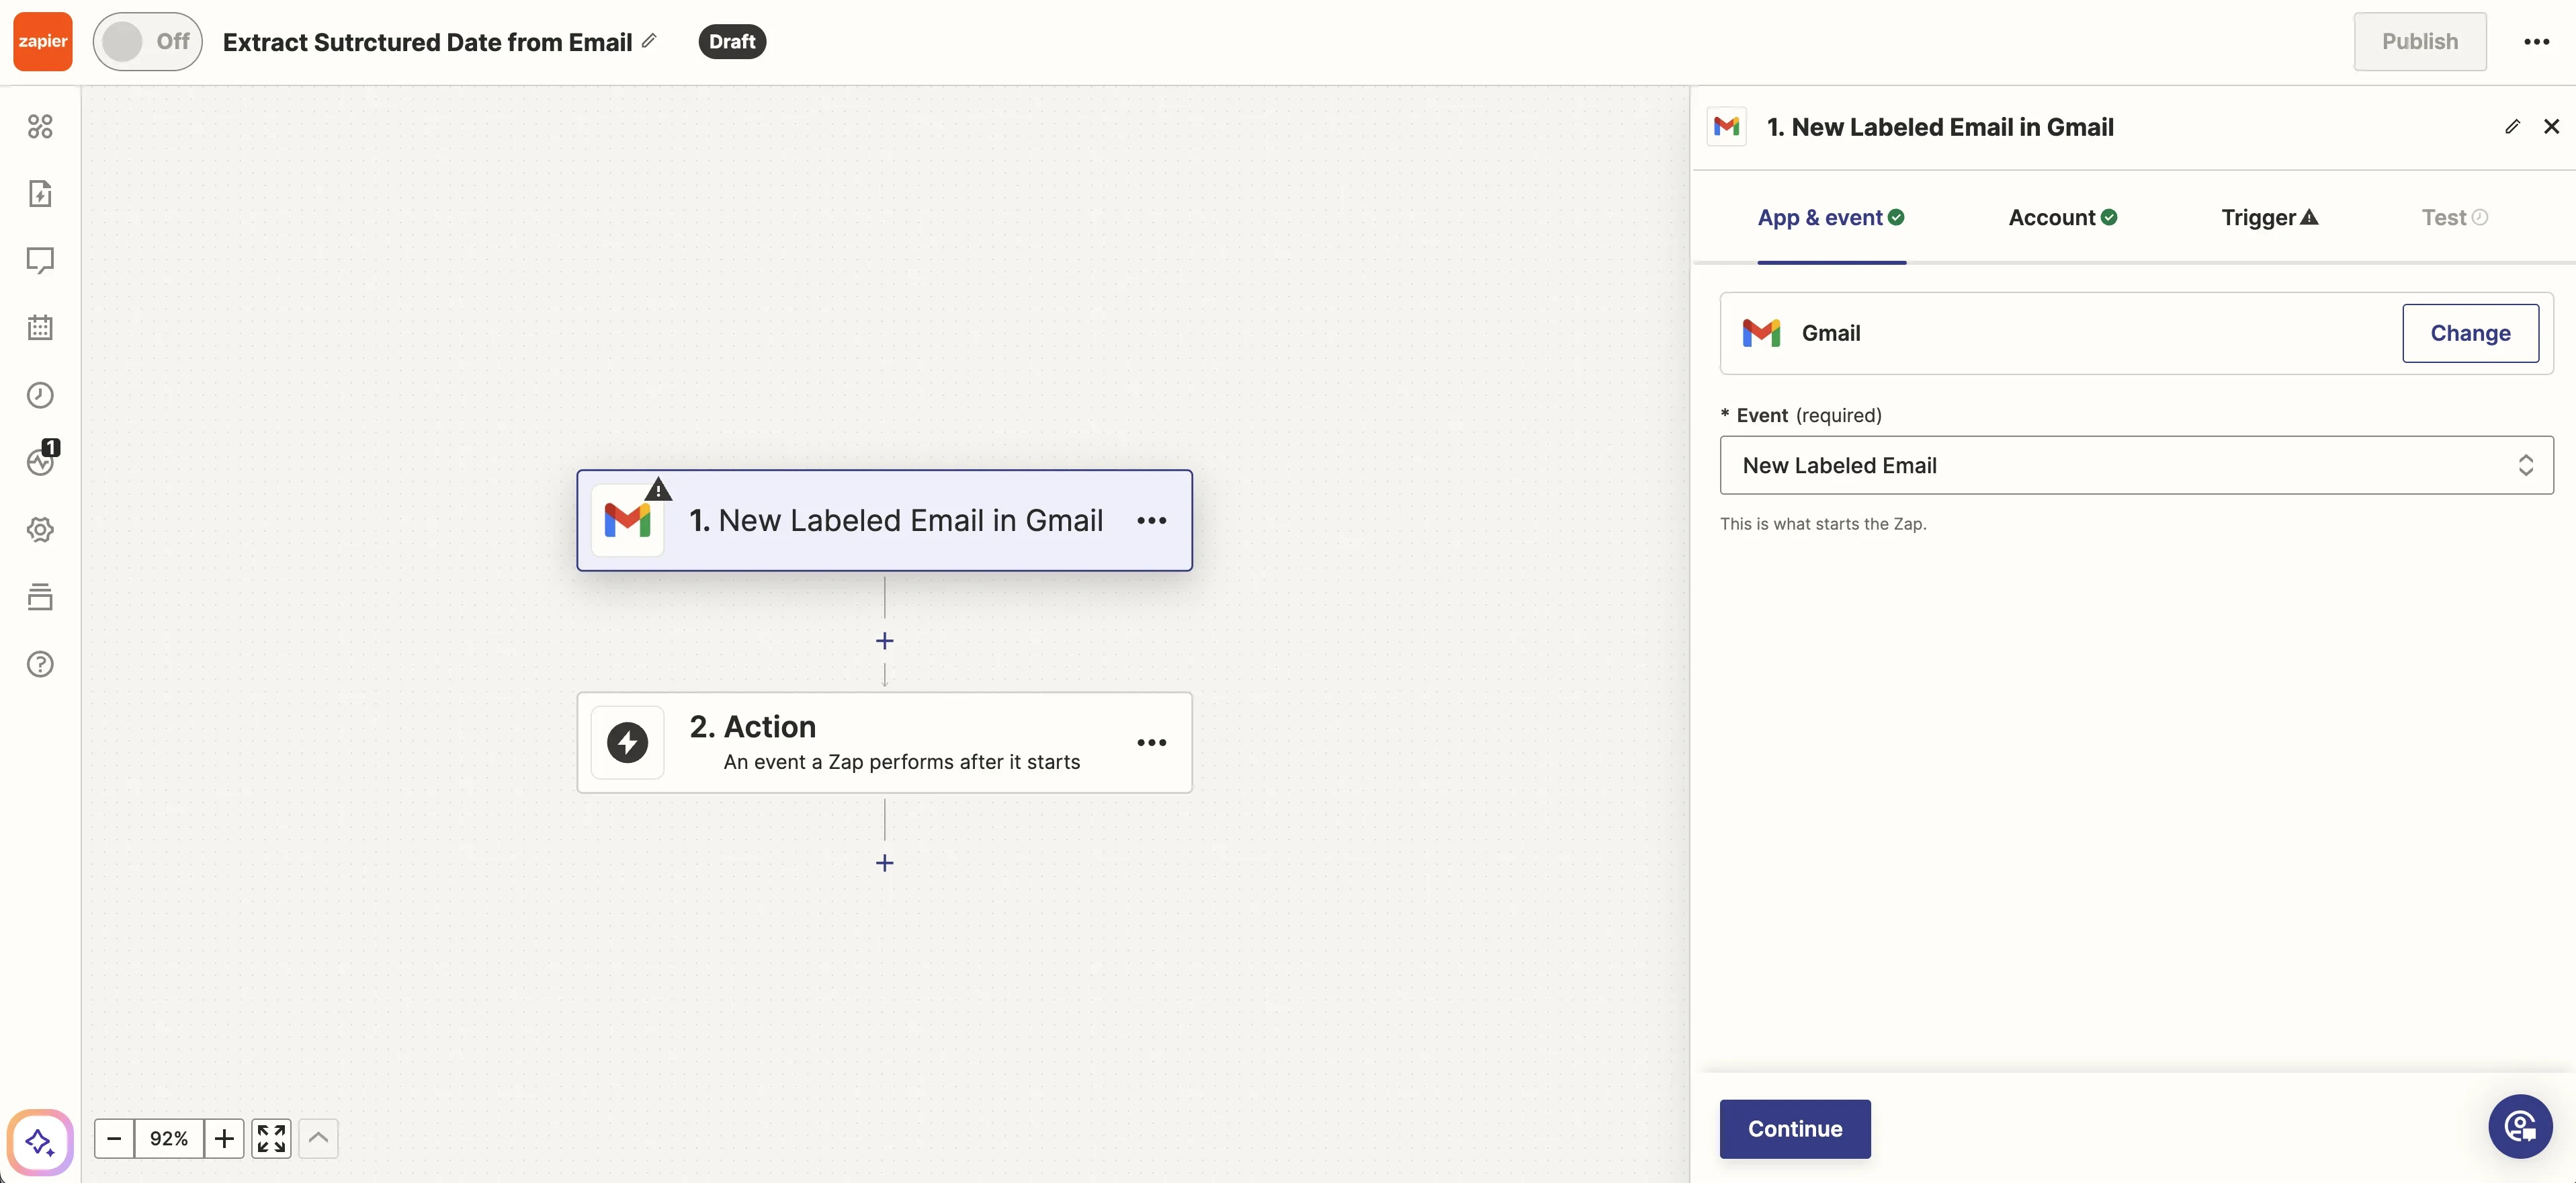The image size is (2576, 1183).
Task: Click Change to swap the Gmail app
Action: click(x=2469, y=333)
